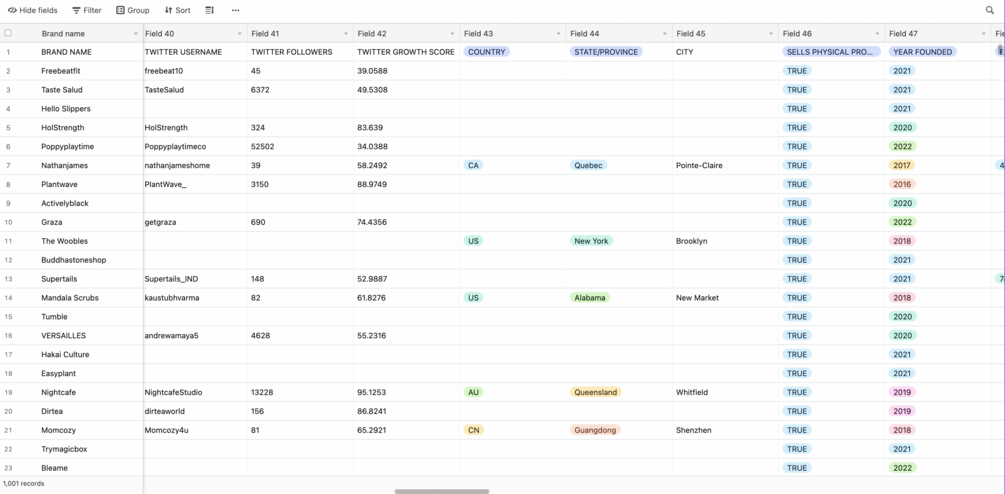
Task: Open the Filter options
Action: point(87,10)
